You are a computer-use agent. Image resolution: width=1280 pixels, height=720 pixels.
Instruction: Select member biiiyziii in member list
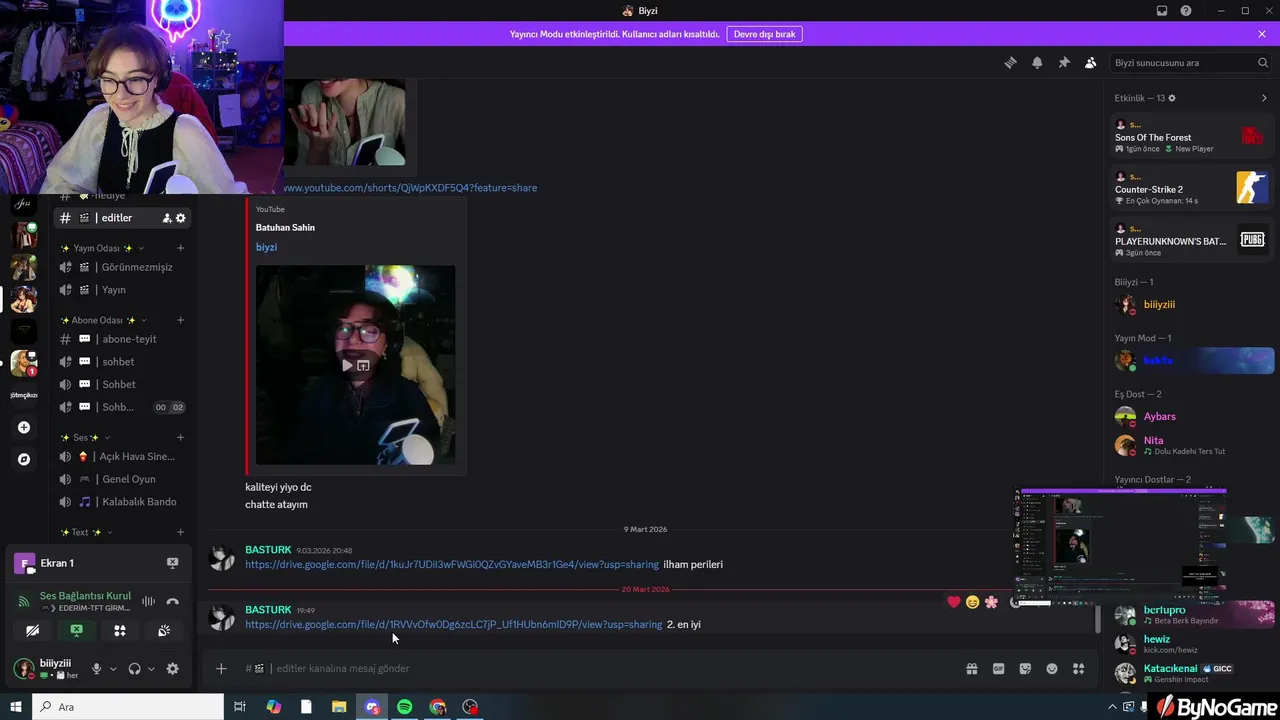tap(1191, 304)
